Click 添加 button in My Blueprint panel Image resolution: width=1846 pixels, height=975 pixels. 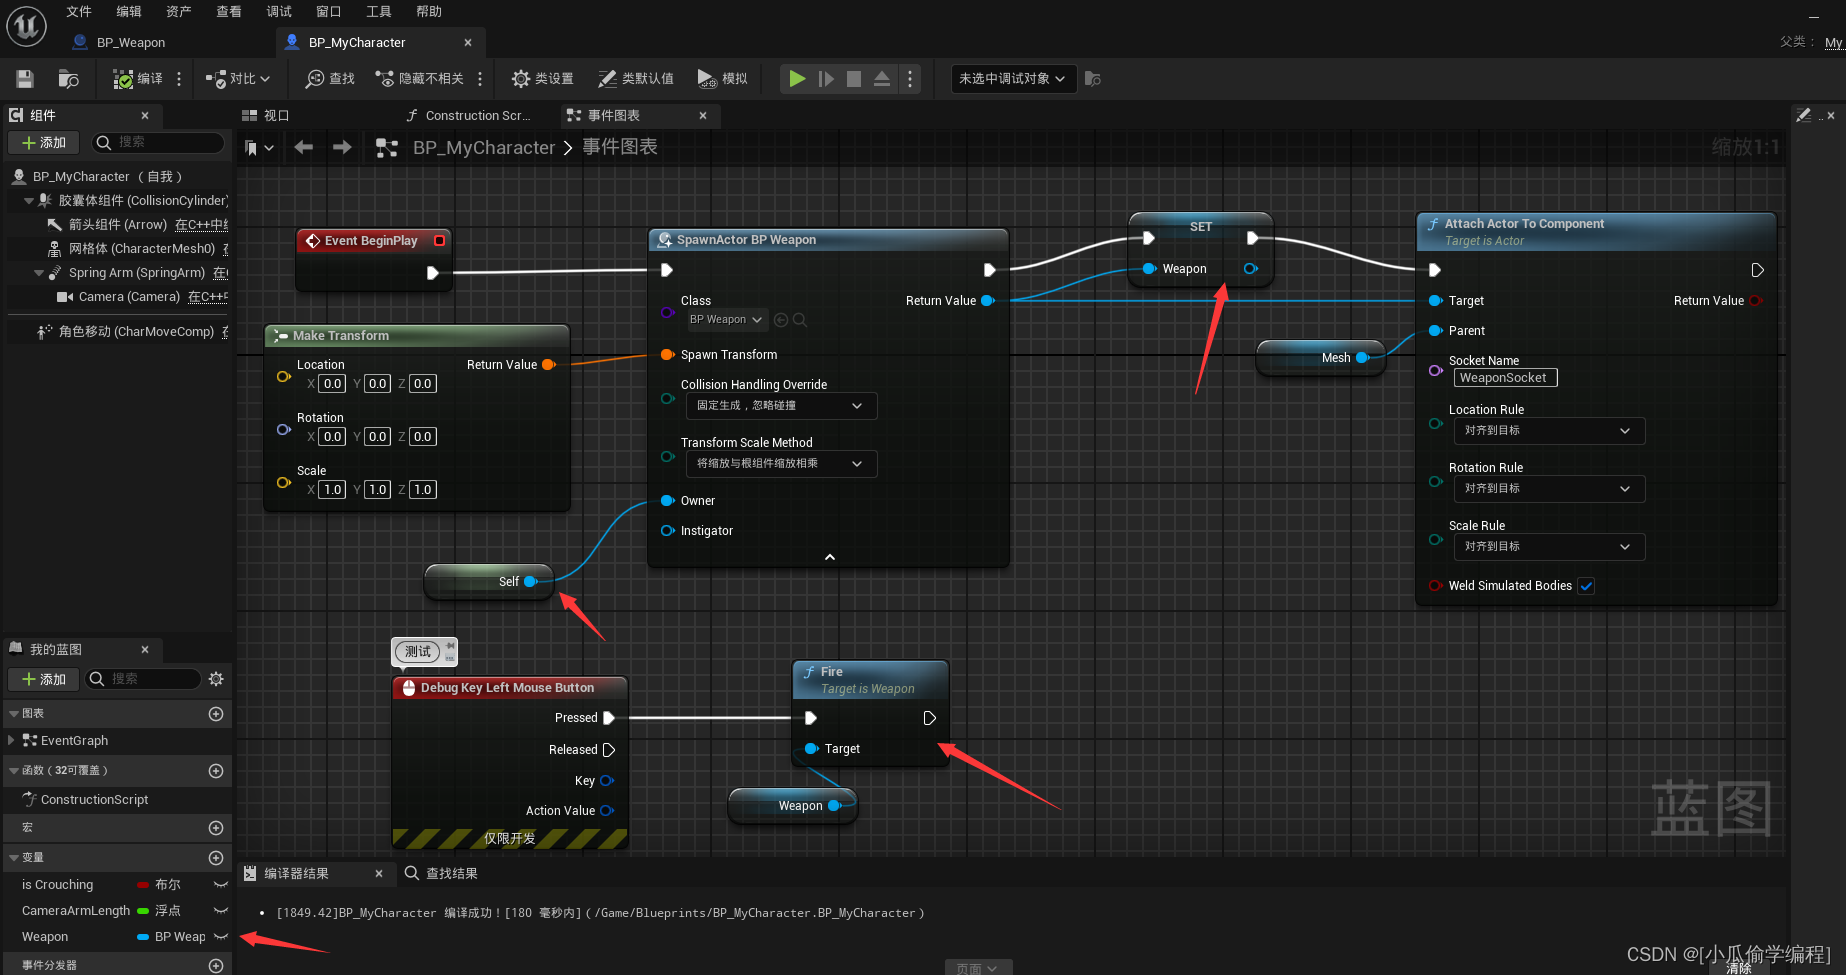pos(44,680)
